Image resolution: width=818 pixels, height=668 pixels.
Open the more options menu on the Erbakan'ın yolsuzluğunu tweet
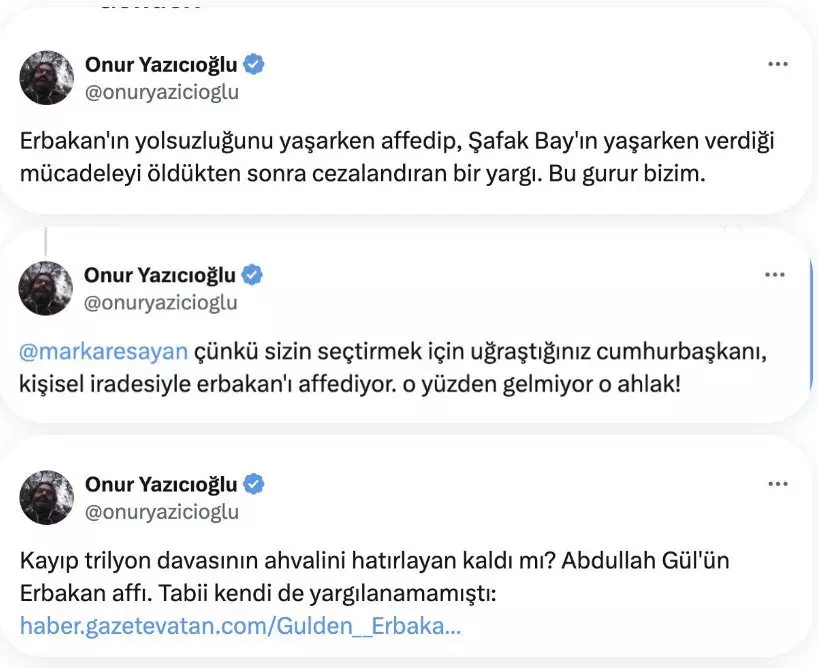[x=777, y=64]
